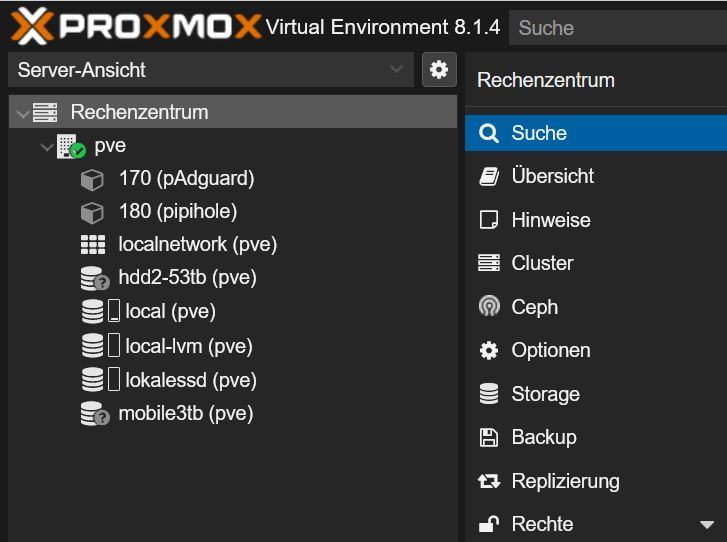Click the lokalessd storage icon
Screen dimensions: 727x542
(x=93, y=379)
